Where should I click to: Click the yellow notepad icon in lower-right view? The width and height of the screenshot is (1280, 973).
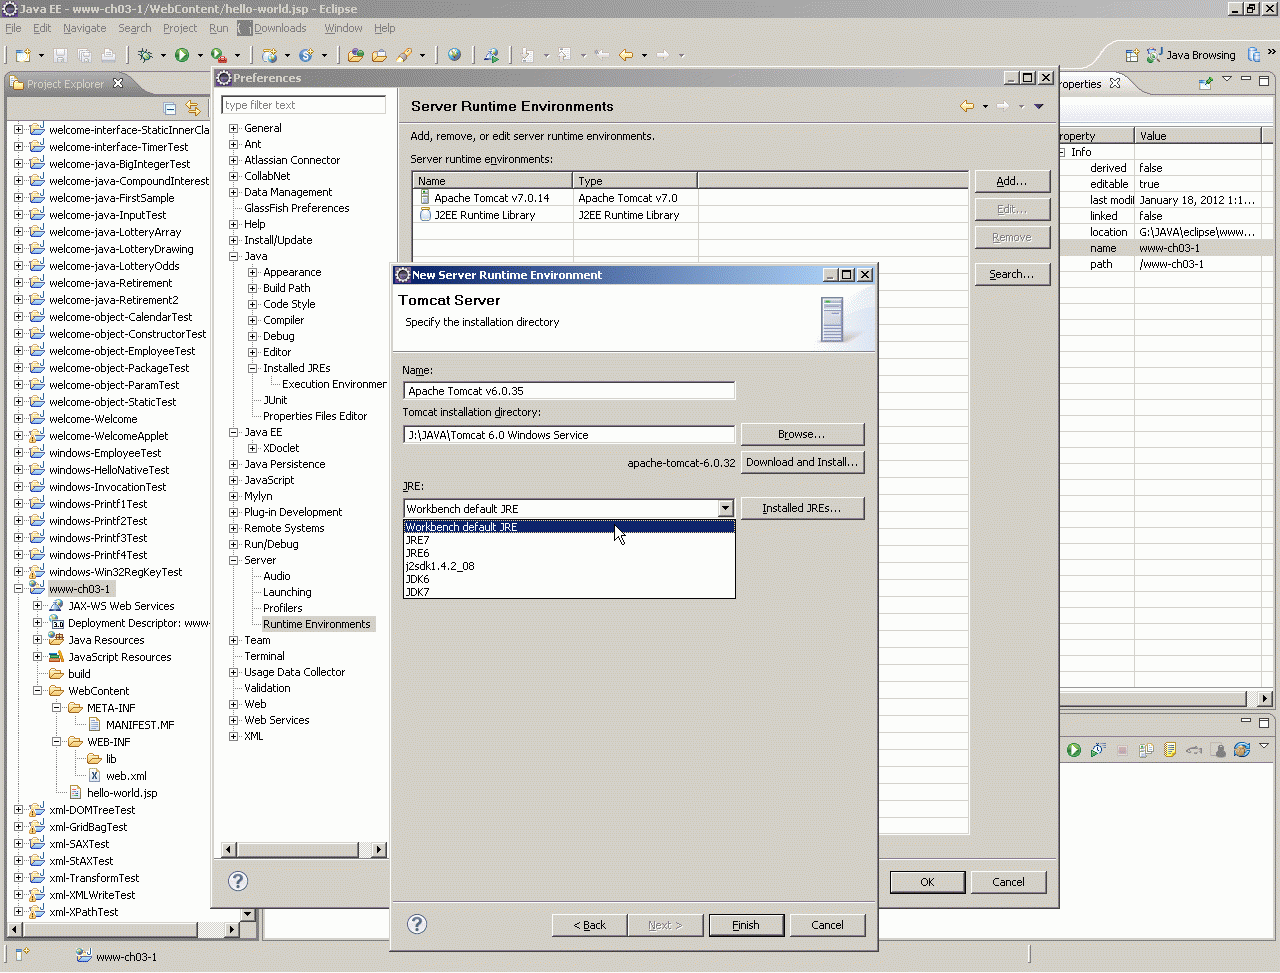[x=1170, y=750]
